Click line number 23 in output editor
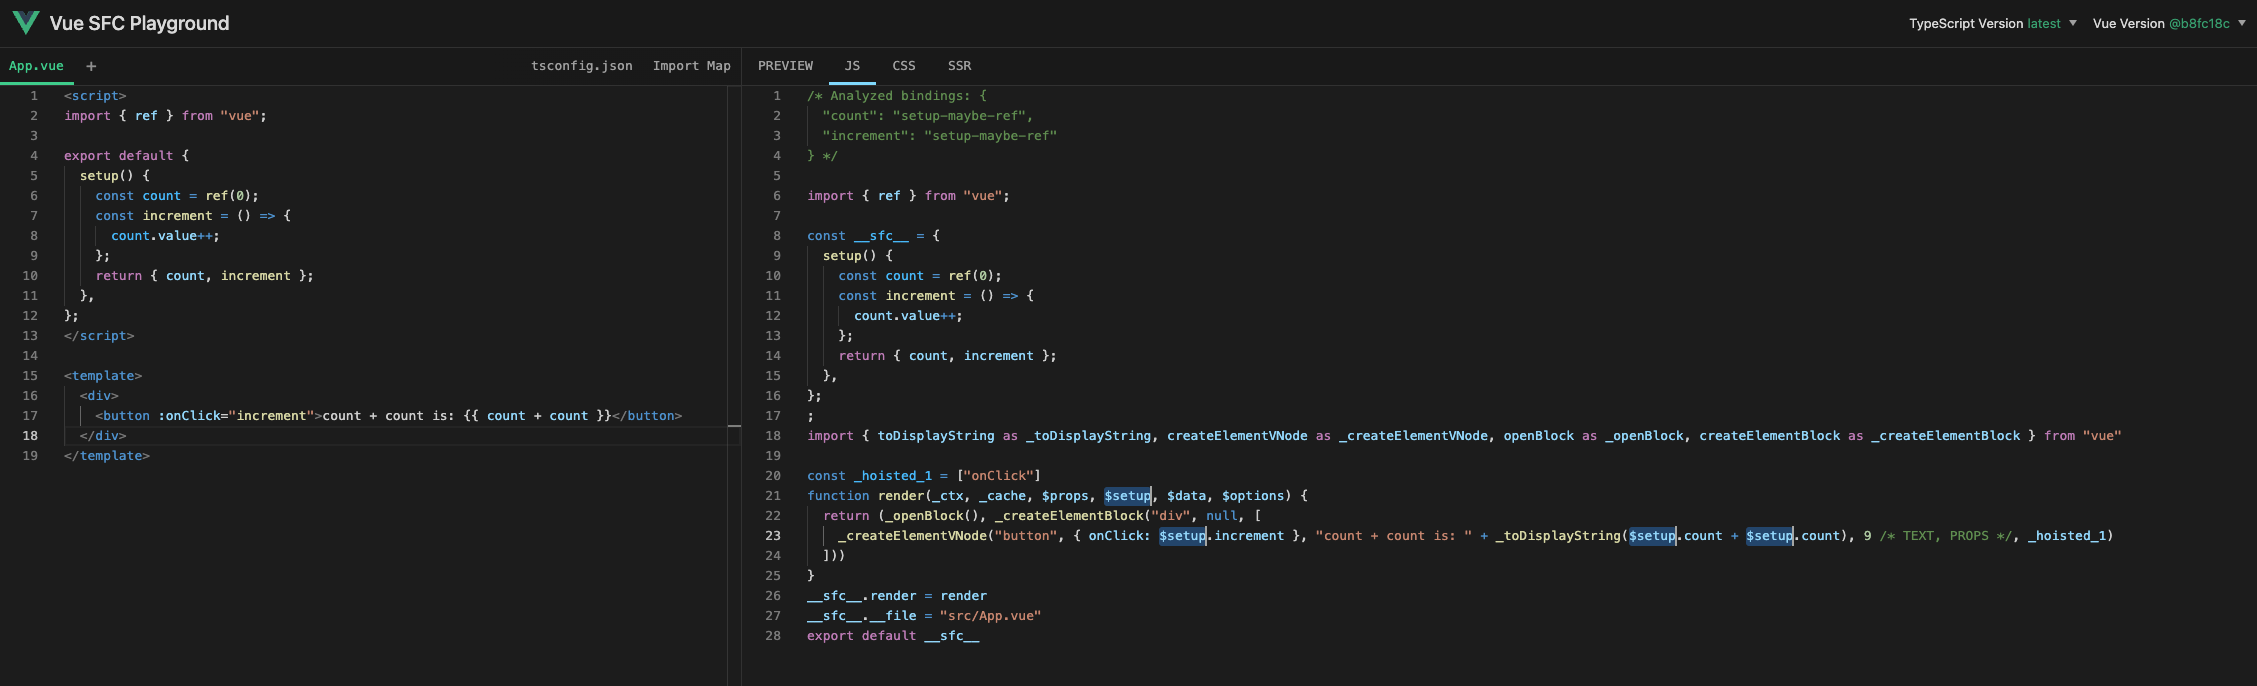The height and width of the screenshot is (686, 2257). [x=773, y=536]
